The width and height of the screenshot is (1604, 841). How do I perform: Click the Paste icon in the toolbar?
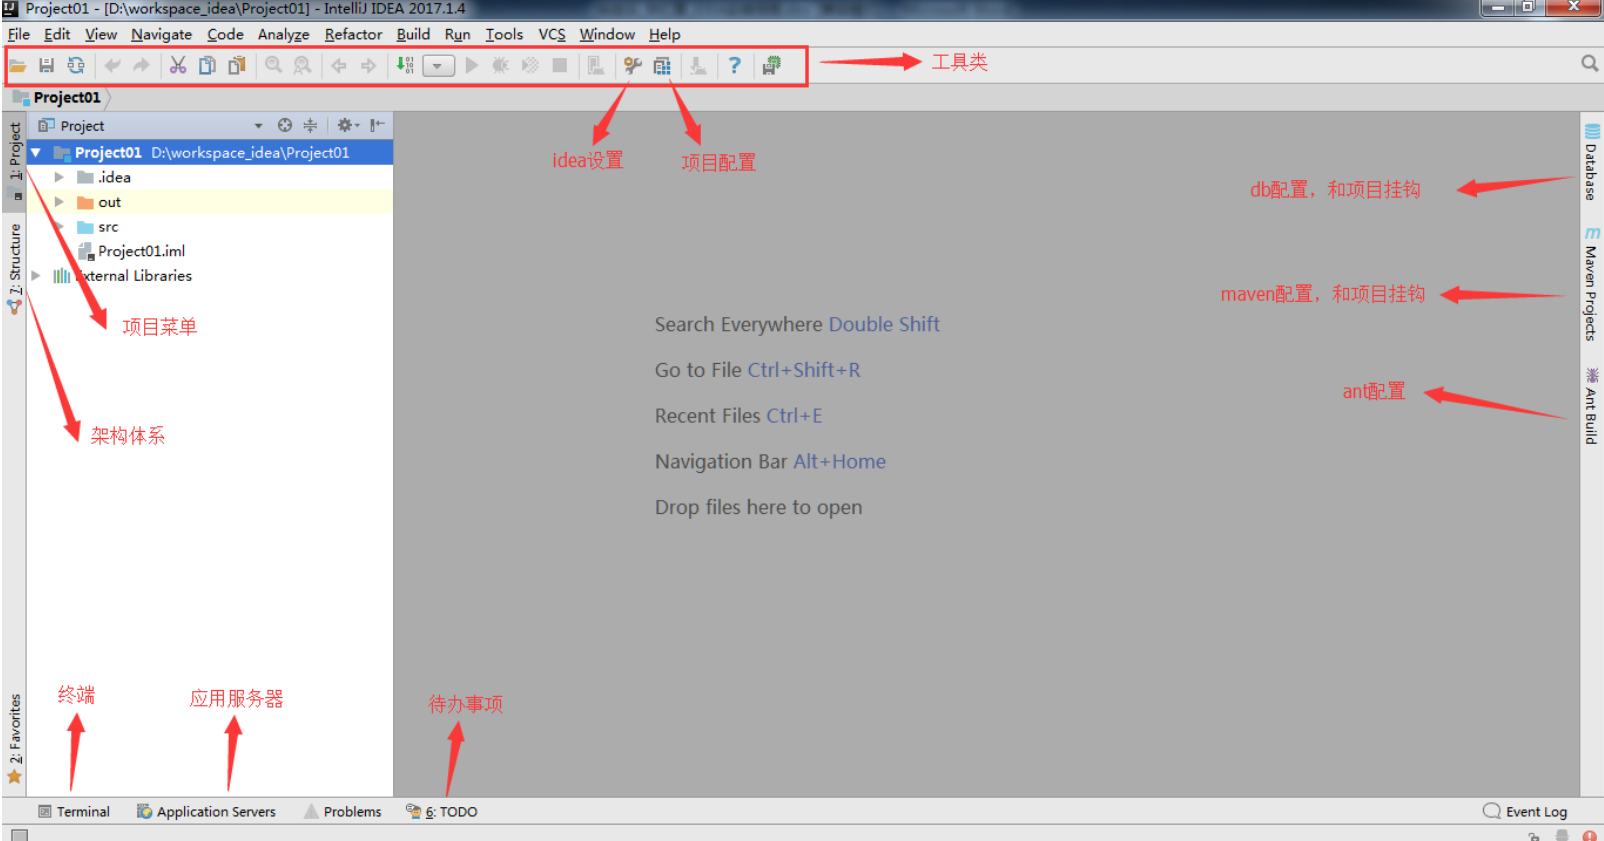pos(237,66)
